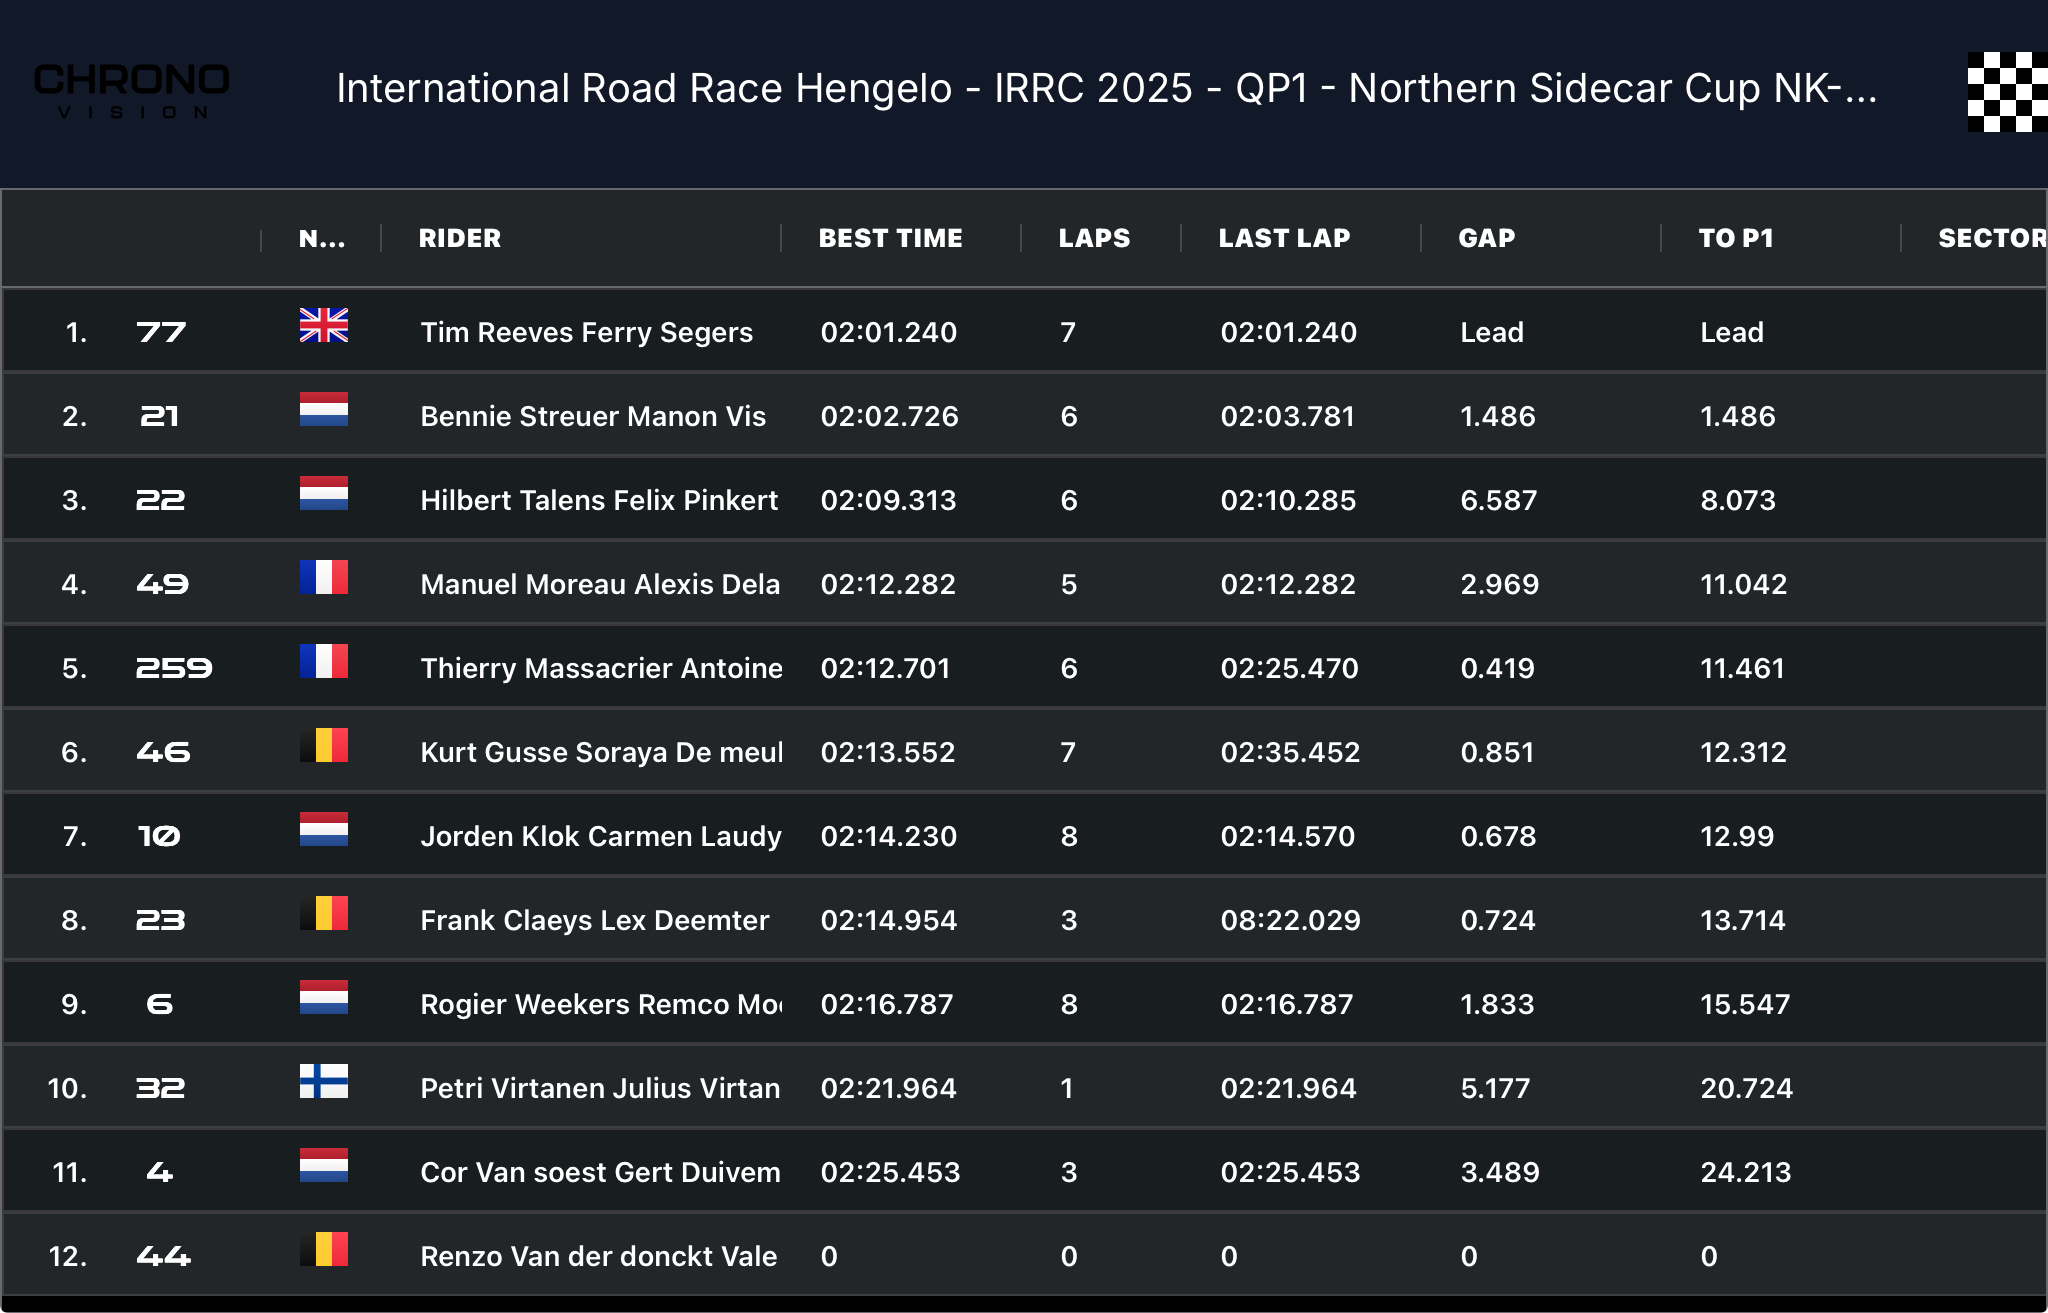Select Frank Claeys Lex Deemter entry
The width and height of the screenshot is (2048, 1313).
pyautogui.click(x=594, y=920)
